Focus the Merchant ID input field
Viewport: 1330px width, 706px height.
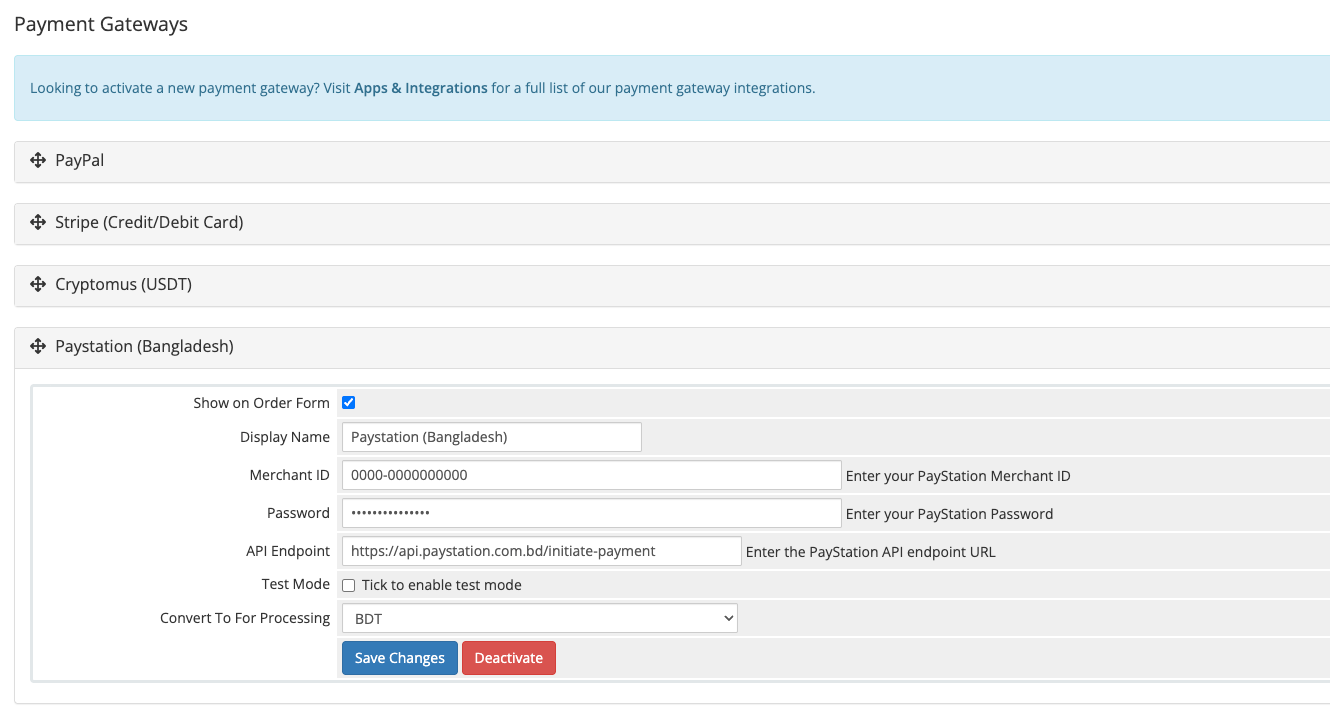click(x=591, y=475)
